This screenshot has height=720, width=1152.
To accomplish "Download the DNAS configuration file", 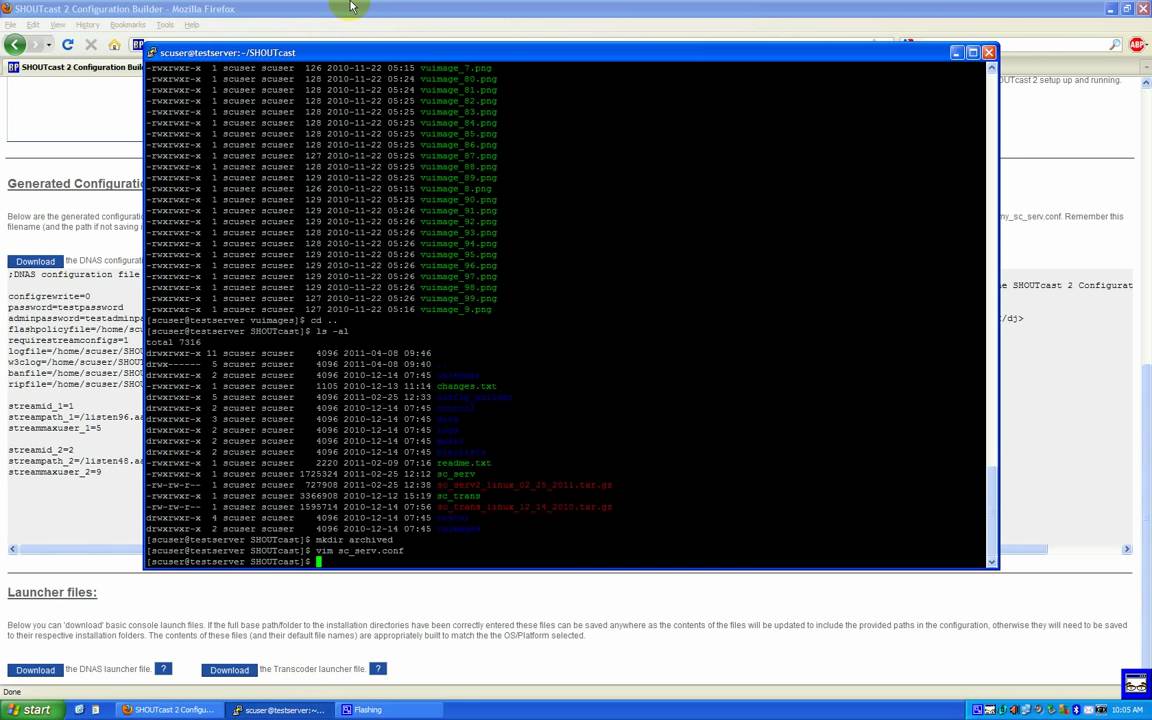I will click(35, 262).
